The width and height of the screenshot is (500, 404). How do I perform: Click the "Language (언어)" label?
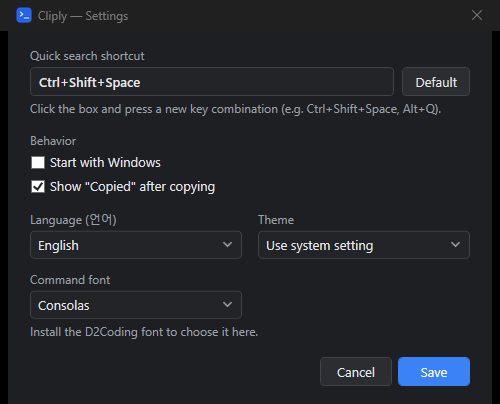pos(73,220)
